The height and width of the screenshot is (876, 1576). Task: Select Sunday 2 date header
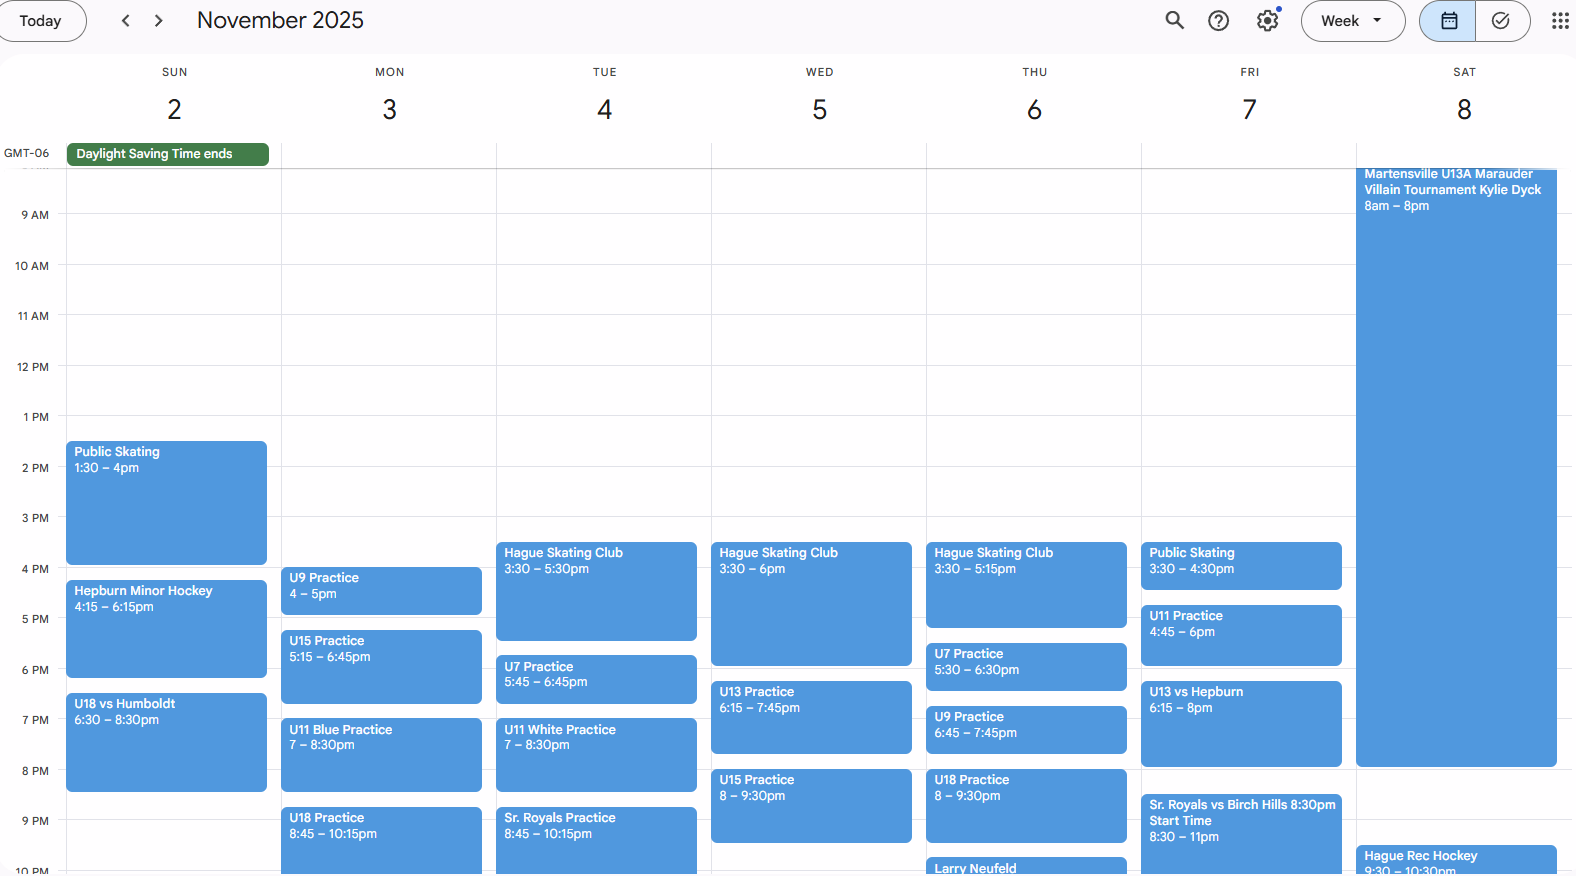[174, 109]
